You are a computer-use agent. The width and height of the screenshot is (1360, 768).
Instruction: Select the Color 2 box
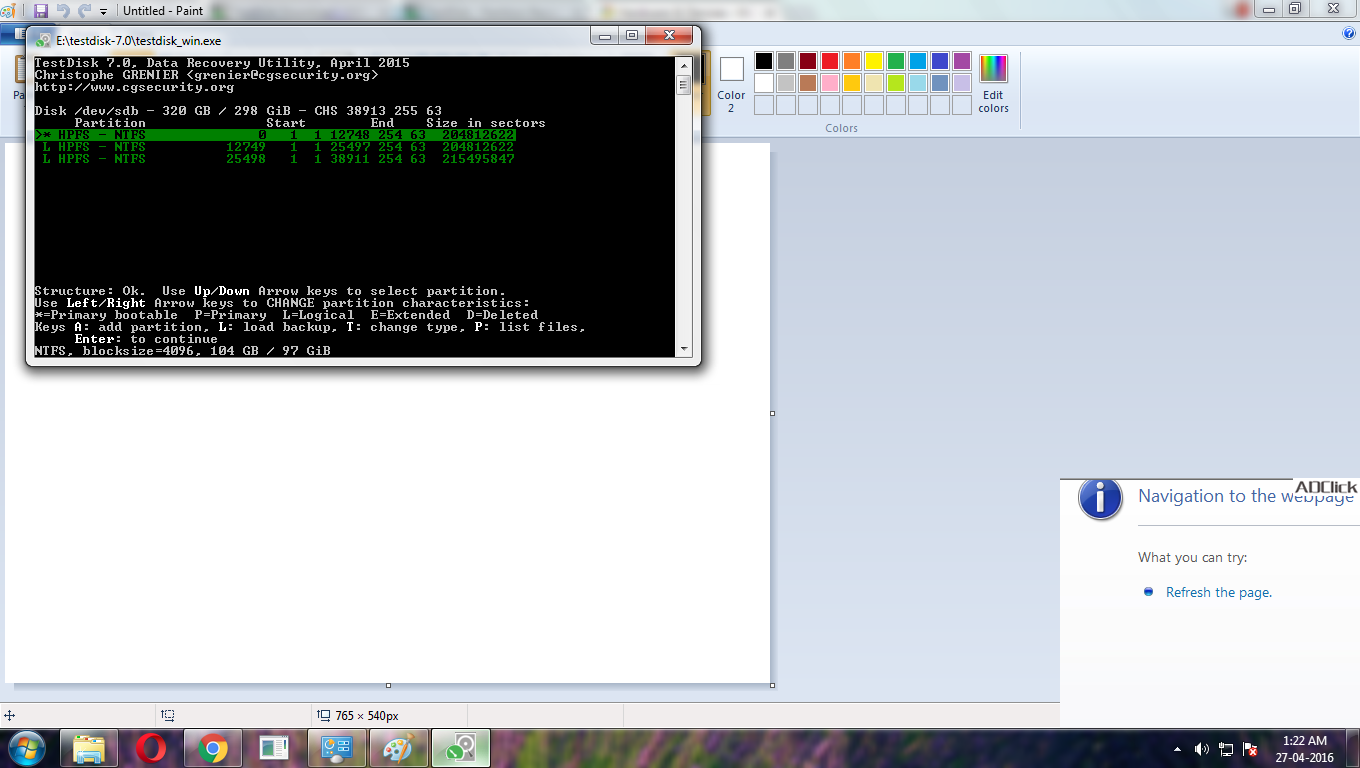point(732,84)
